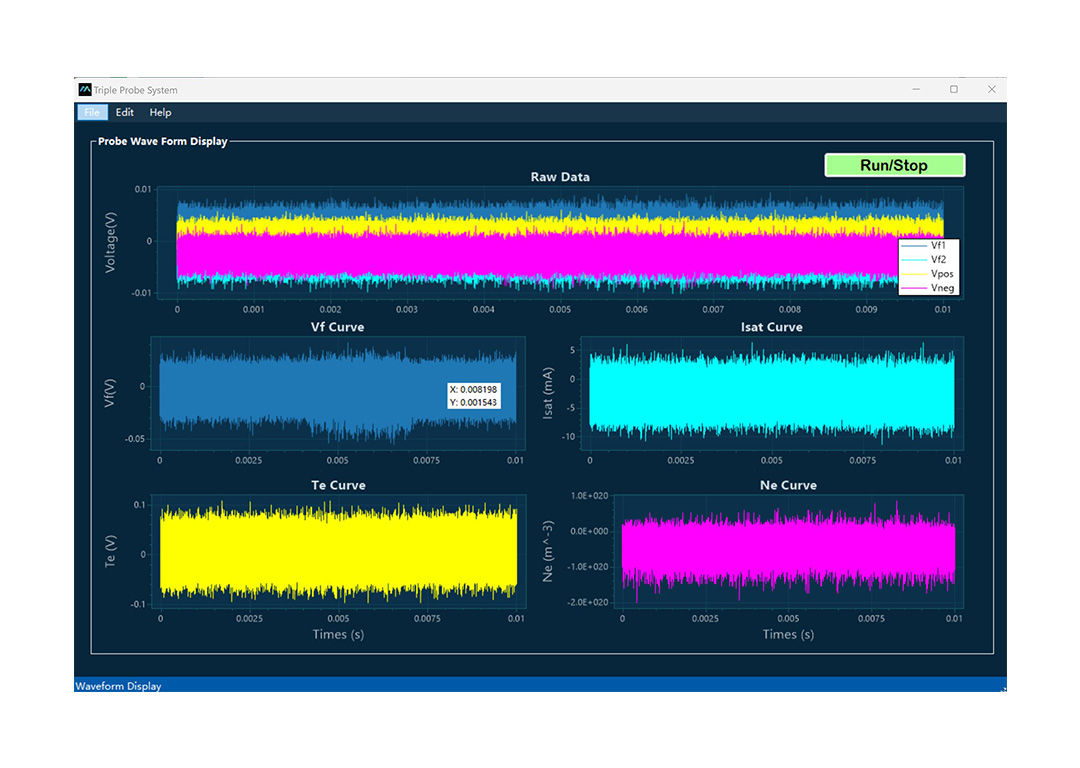Click the yellow Te Curve plot
Image resolution: width=1080 pixels, height=768 pixels.
(x=338, y=552)
